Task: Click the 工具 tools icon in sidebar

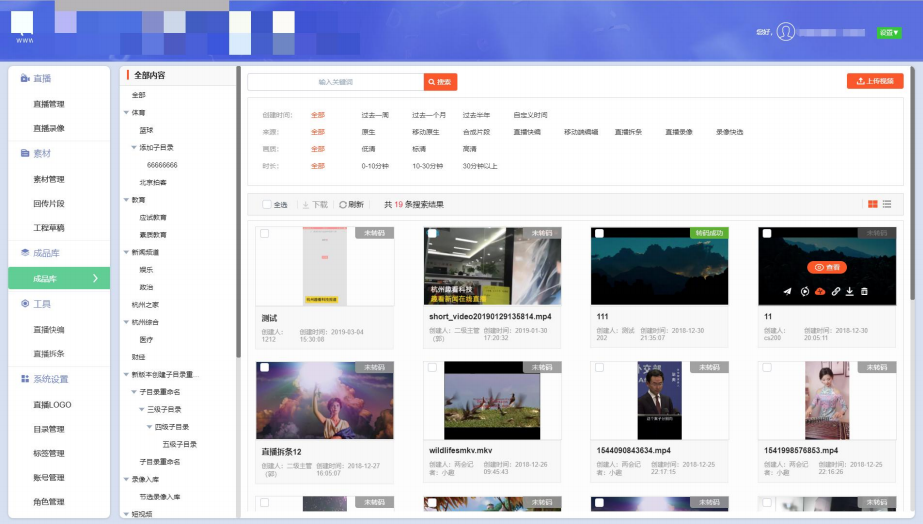Action: tap(25, 304)
